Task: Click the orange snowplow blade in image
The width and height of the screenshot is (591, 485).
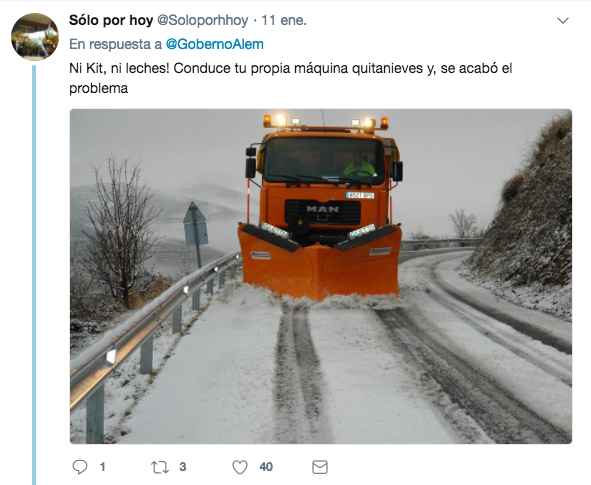Action: coord(319,262)
